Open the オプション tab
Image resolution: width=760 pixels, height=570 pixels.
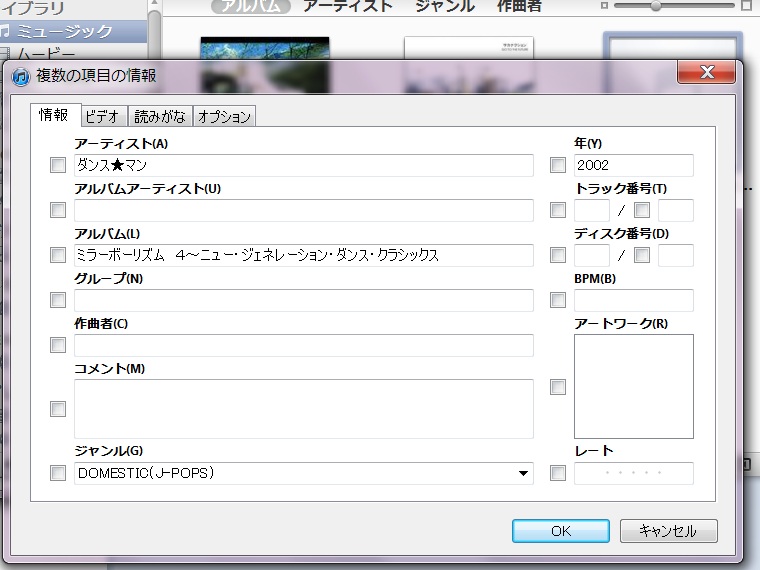click(x=224, y=116)
